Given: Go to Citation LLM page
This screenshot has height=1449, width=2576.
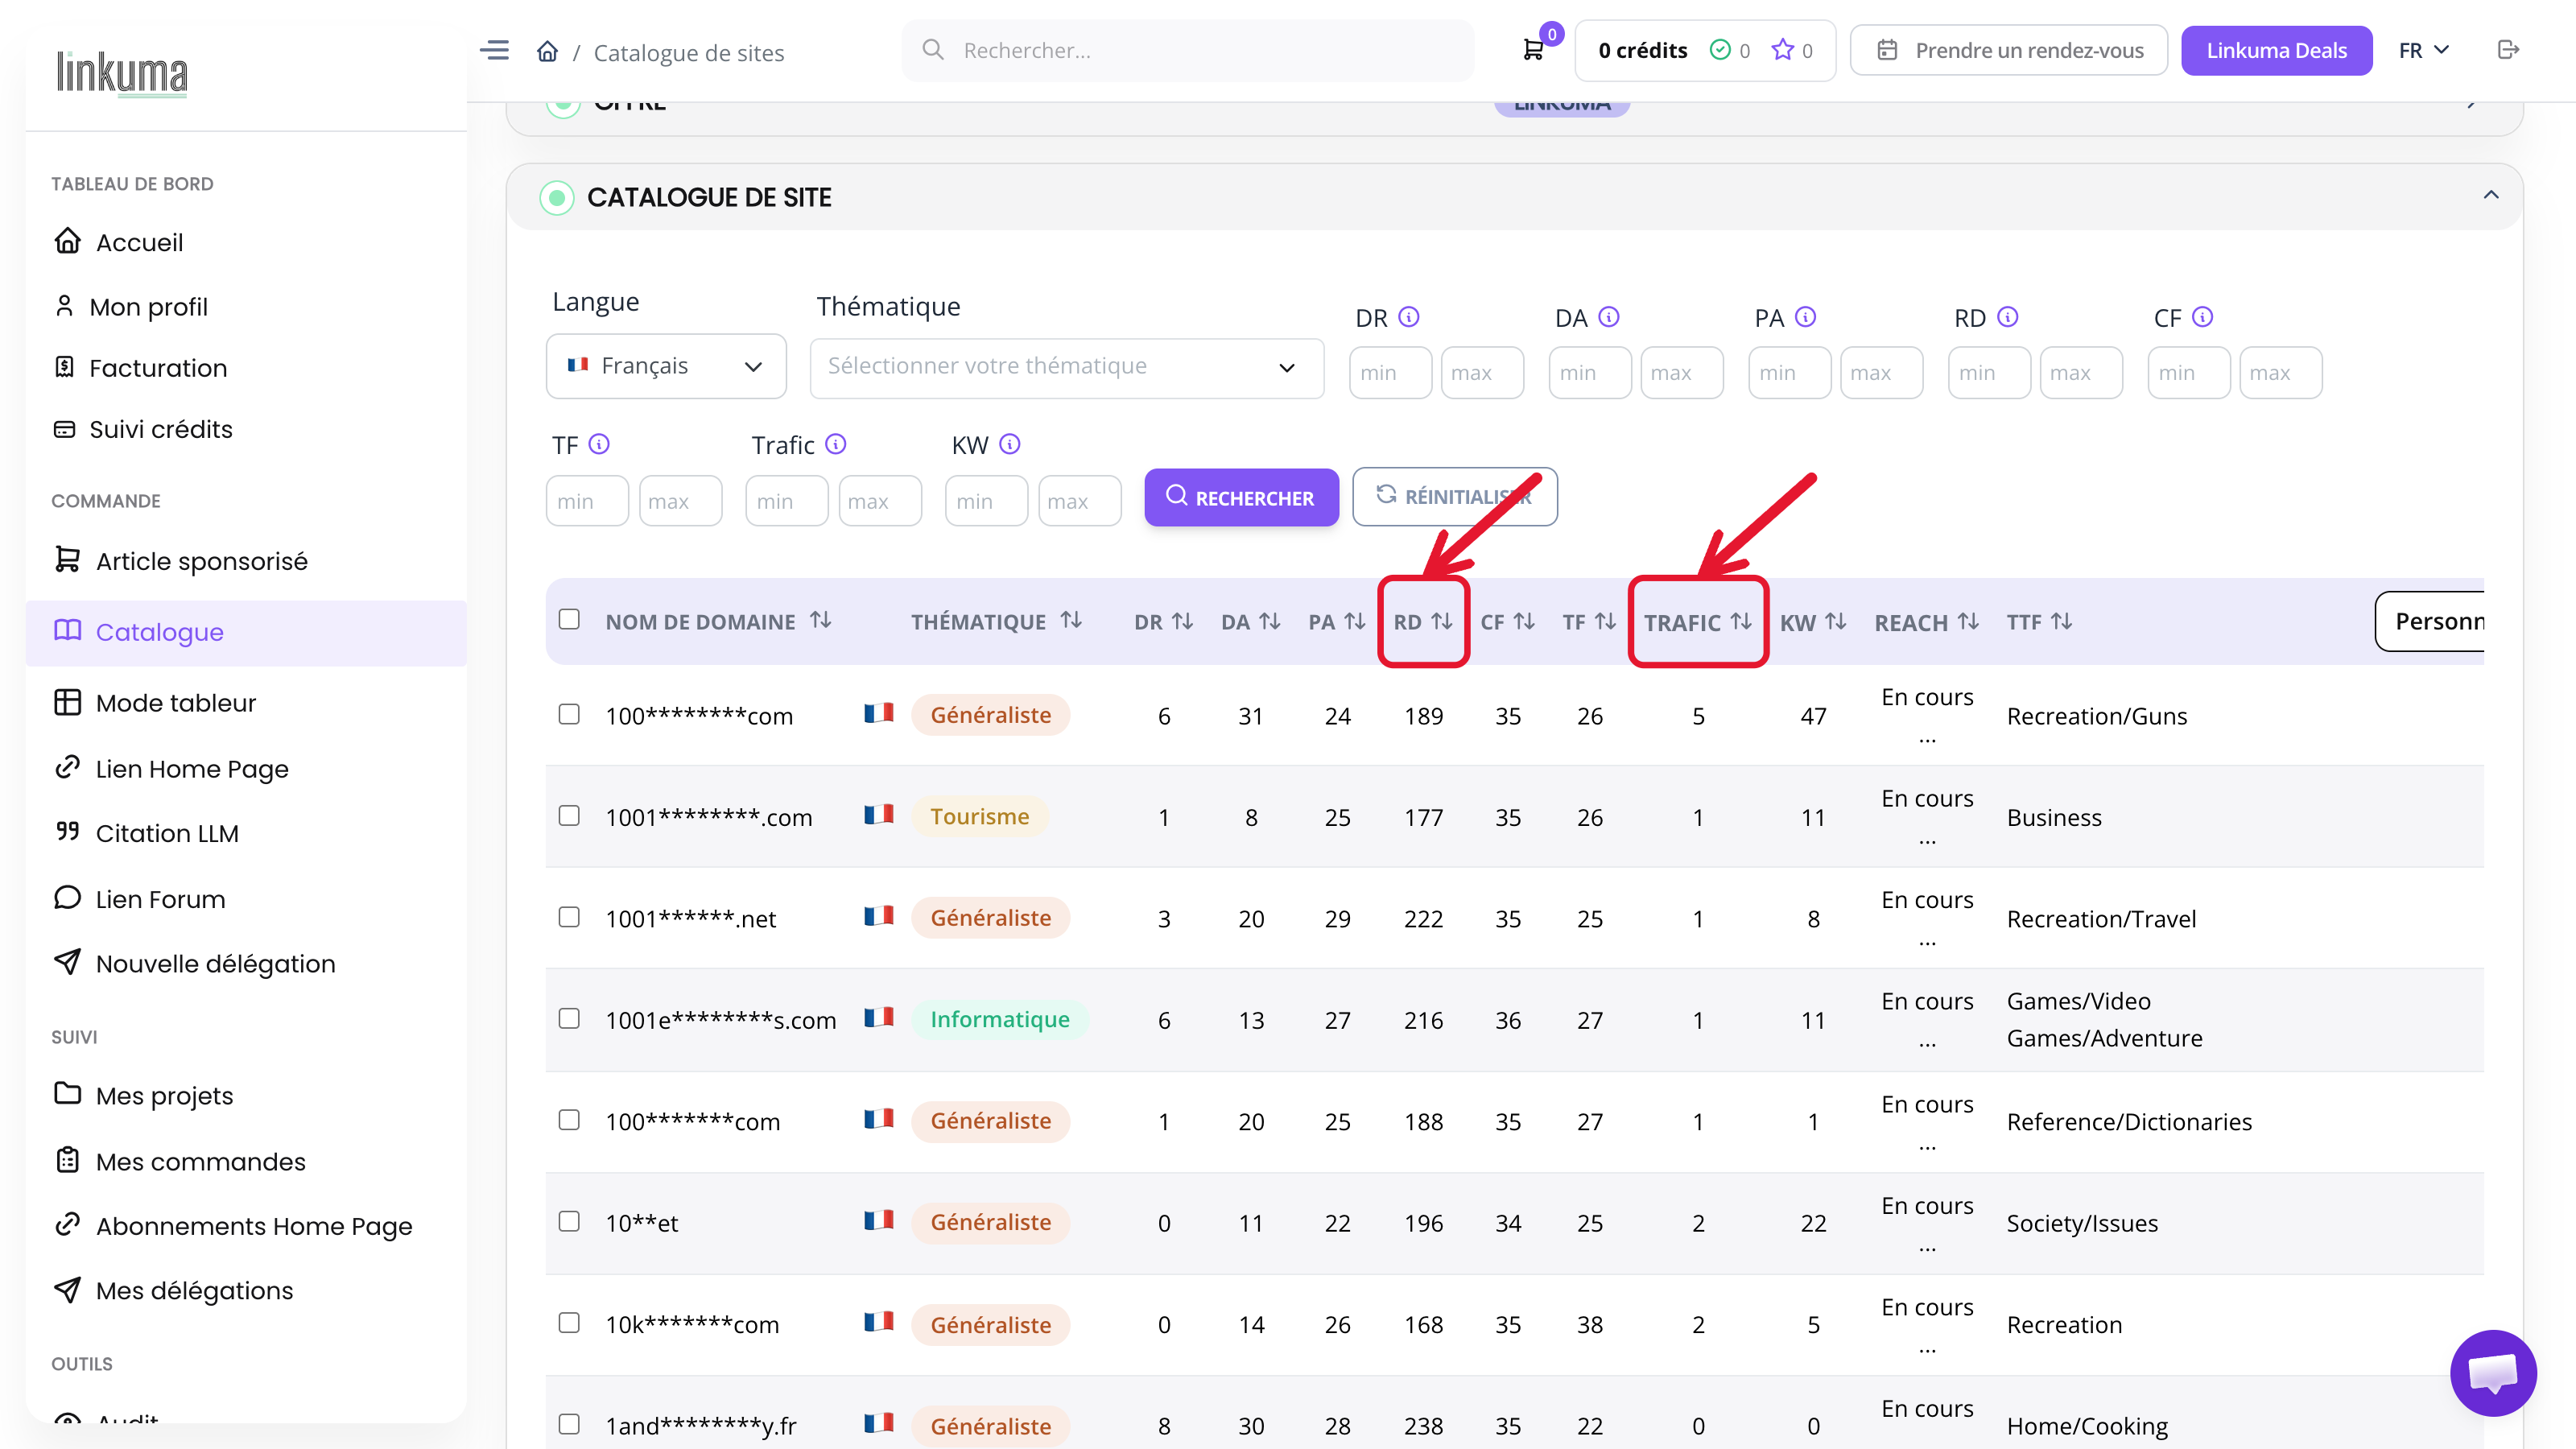Looking at the screenshot, I should (x=167, y=833).
